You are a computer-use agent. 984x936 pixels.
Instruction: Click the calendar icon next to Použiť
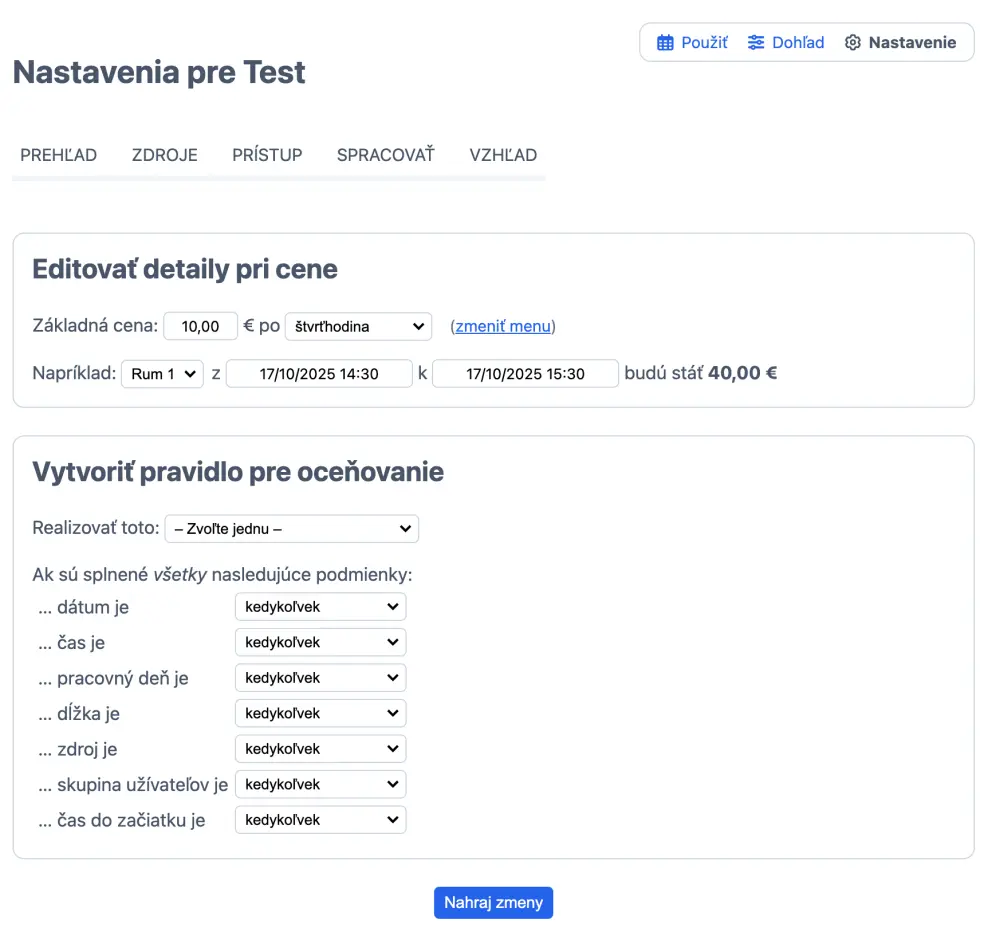tap(665, 43)
